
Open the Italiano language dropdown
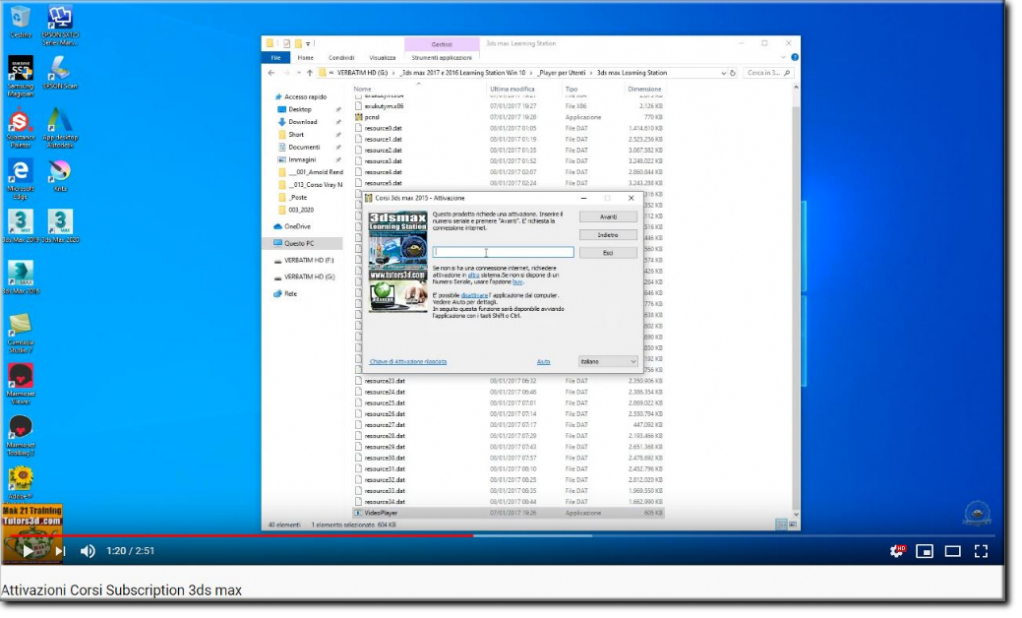(x=607, y=361)
